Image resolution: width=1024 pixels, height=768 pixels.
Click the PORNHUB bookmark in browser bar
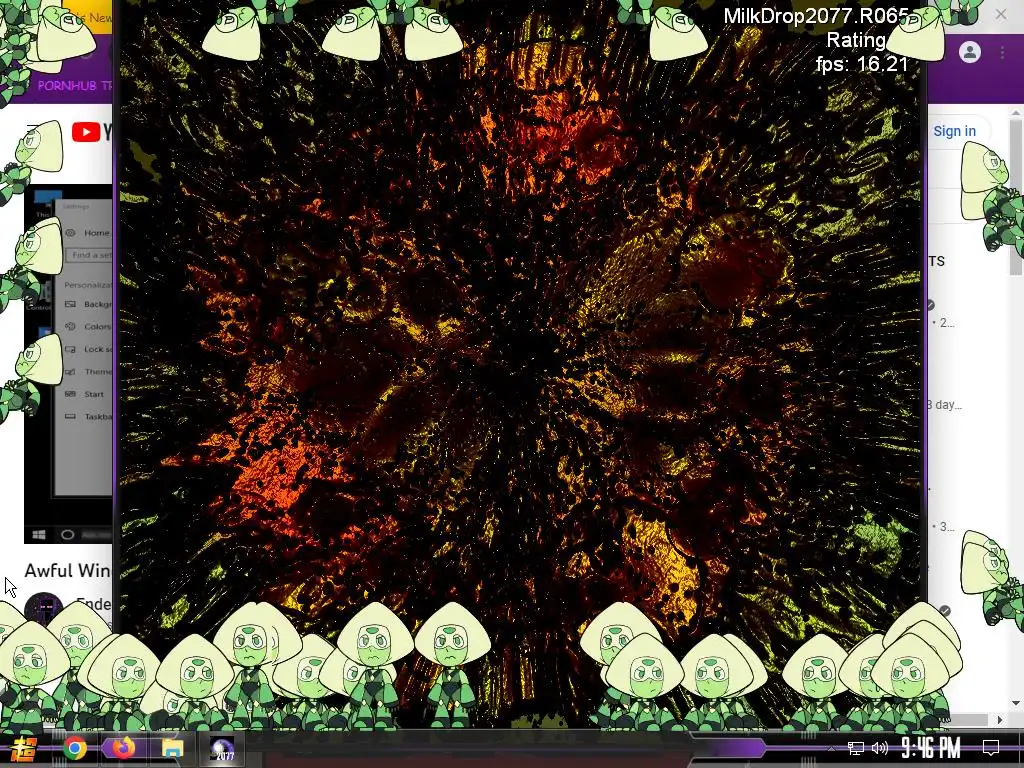pos(74,86)
